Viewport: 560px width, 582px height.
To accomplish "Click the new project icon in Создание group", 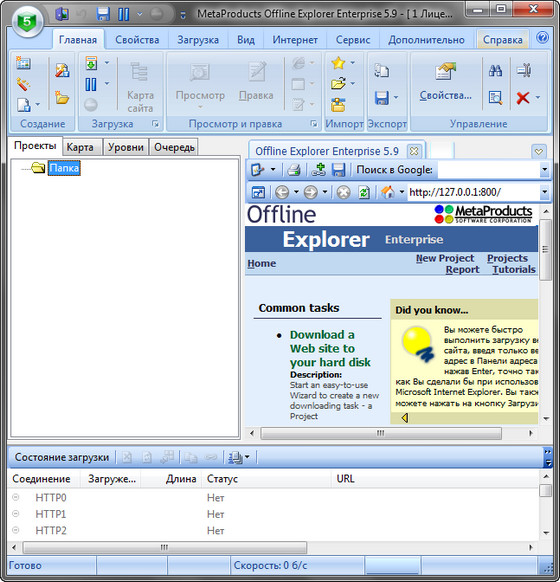I will [23, 63].
